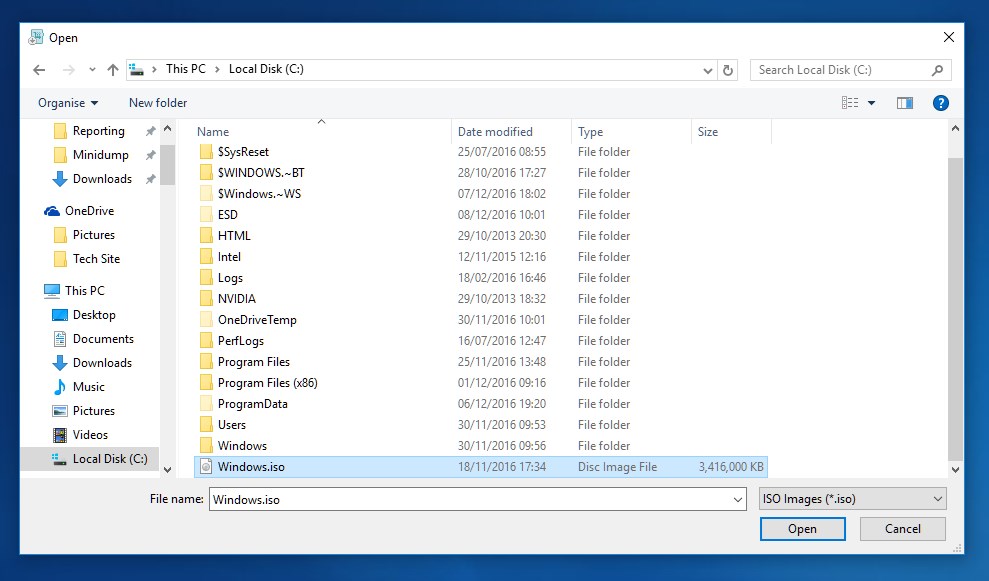Open ISO Images (*.iso) filter dropdown
989x581 pixels.
[x=853, y=499]
